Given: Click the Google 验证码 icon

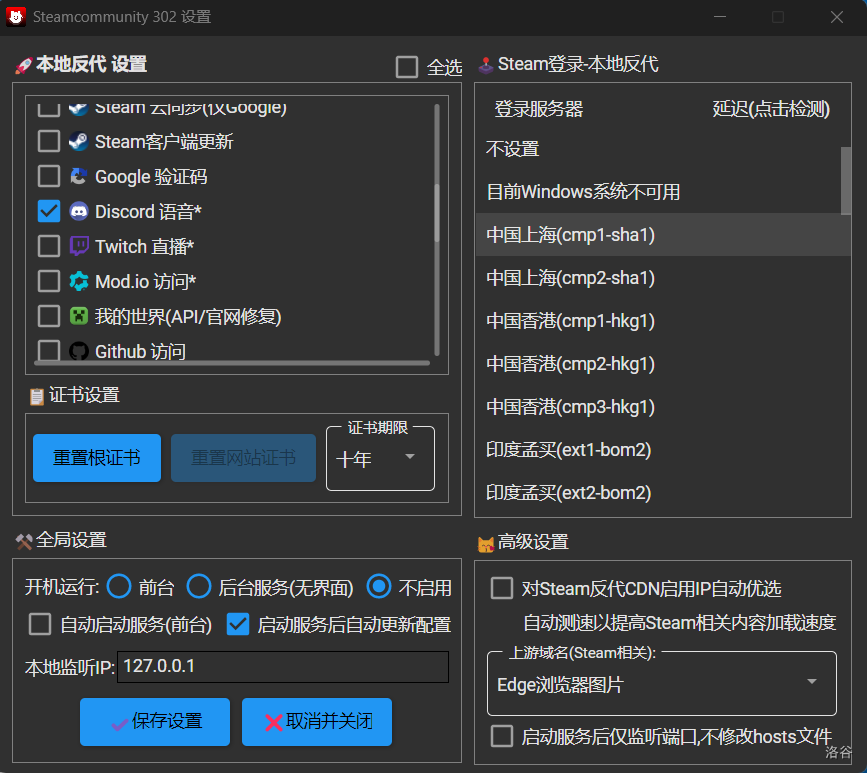Looking at the screenshot, I should click(79, 177).
